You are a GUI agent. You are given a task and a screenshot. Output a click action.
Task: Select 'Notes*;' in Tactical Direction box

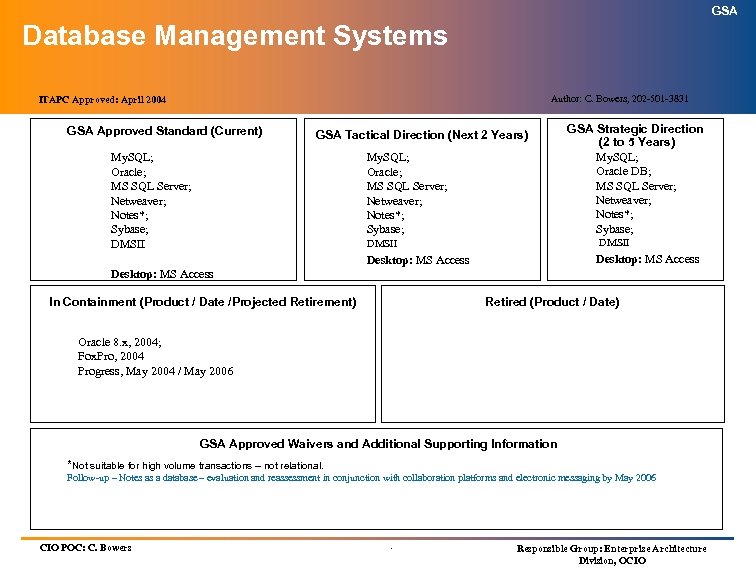pos(385,215)
